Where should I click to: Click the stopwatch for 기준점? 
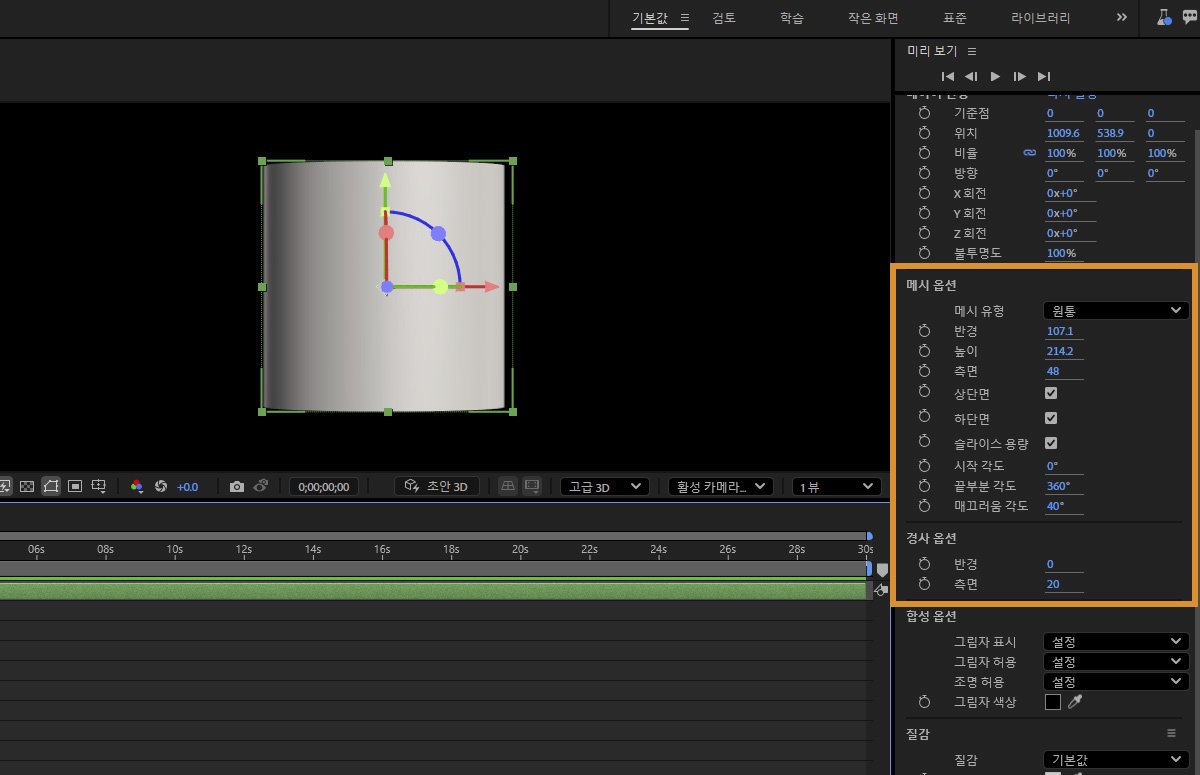[924, 113]
